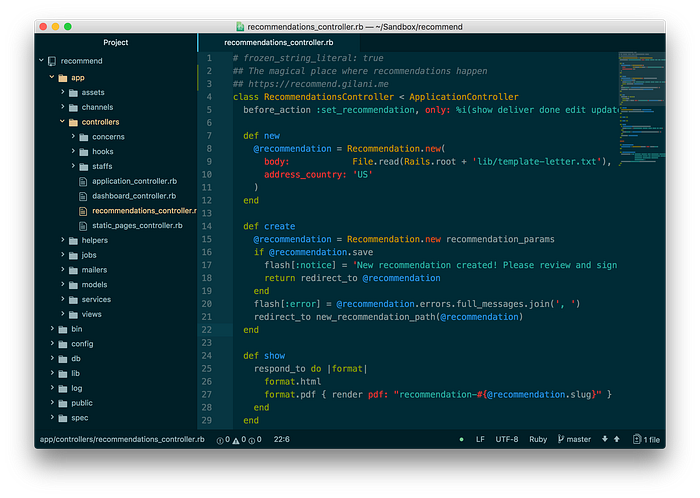Screen dimensions: 700x498
Task: Select the recommendations_controller.rb editor tab
Action: (x=279, y=42)
